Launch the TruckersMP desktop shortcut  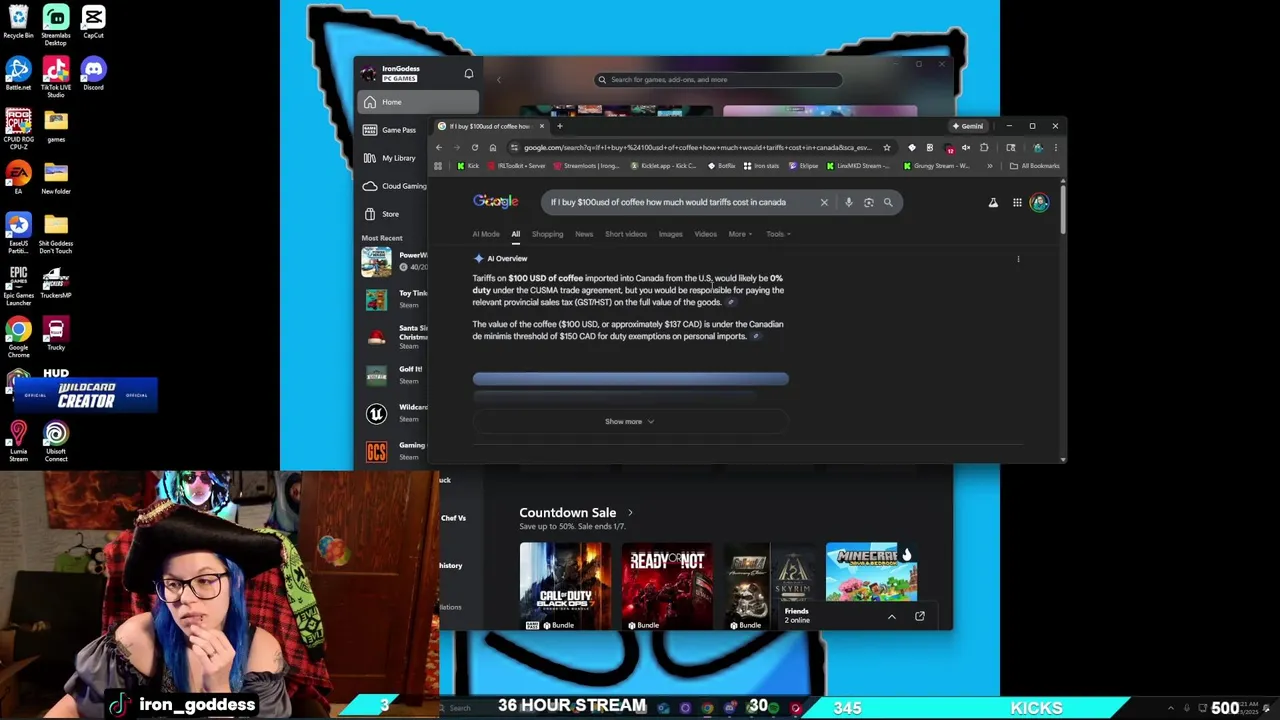click(x=56, y=282)
